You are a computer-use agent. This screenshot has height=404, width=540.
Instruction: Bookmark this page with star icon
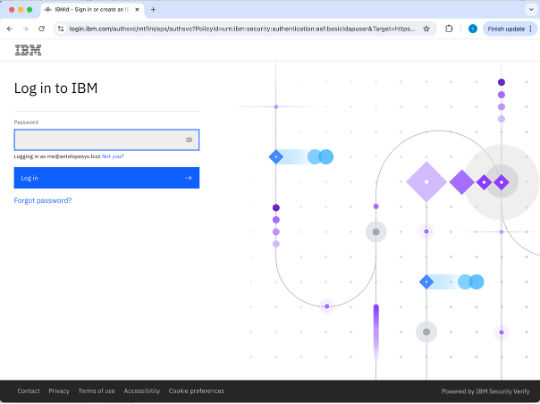[x=426, y=29]
